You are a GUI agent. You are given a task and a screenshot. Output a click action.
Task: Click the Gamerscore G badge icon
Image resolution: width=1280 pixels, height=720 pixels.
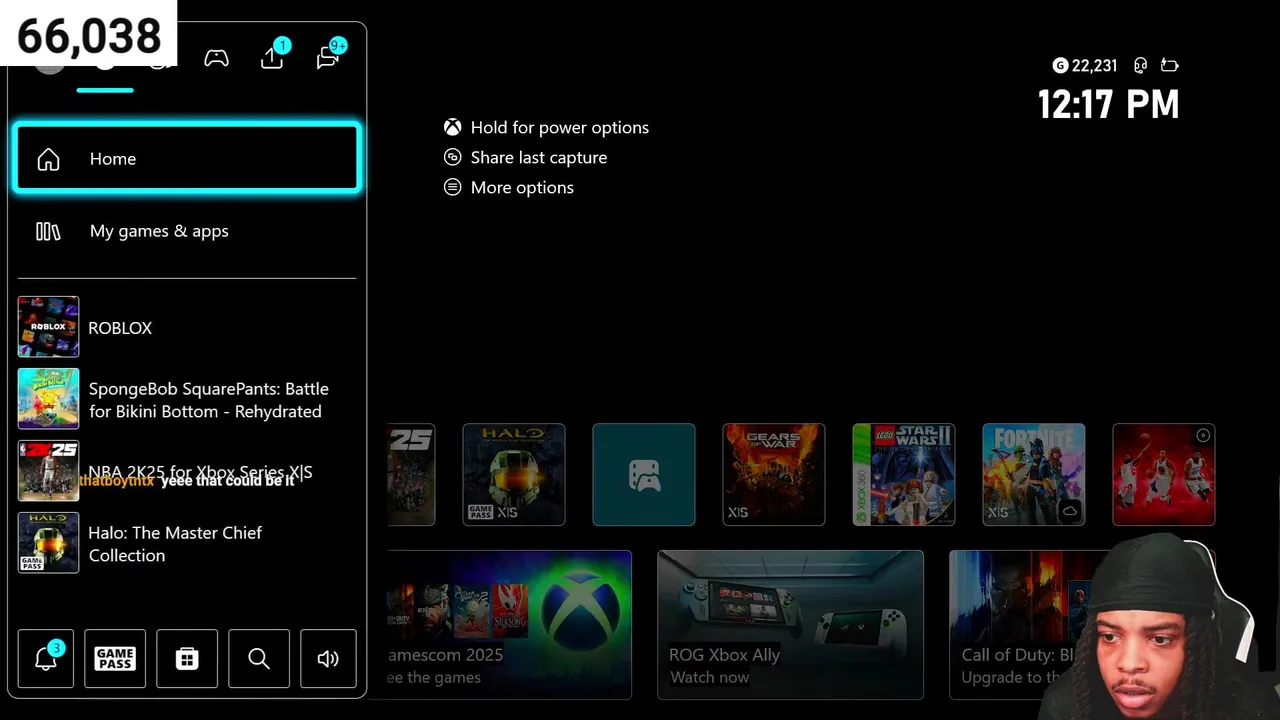1060,65
